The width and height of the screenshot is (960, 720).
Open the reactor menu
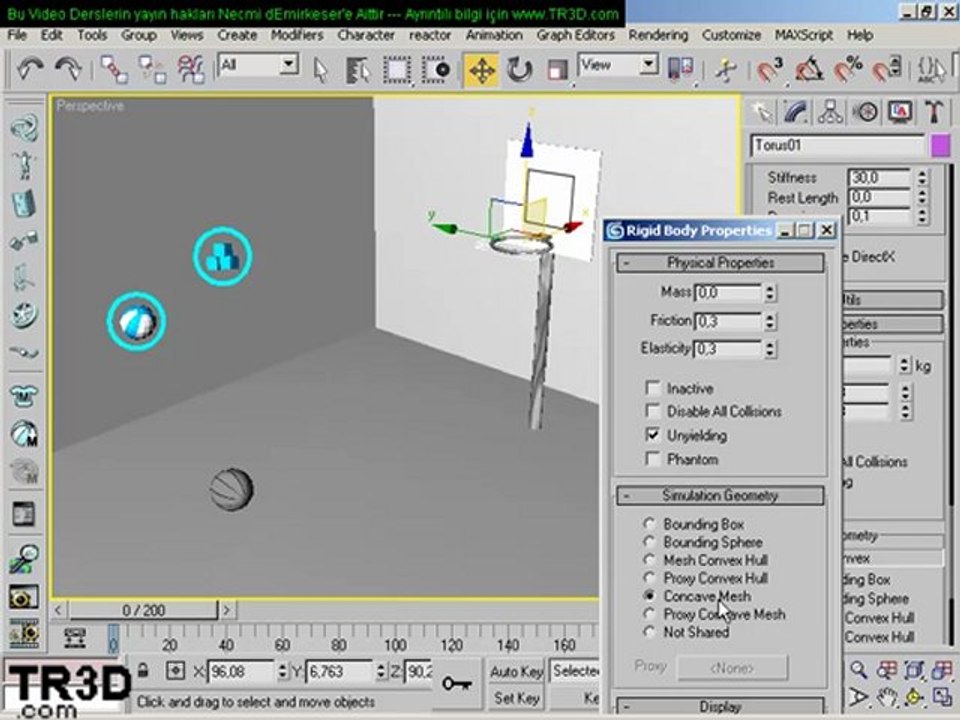[x=430, y=36]
